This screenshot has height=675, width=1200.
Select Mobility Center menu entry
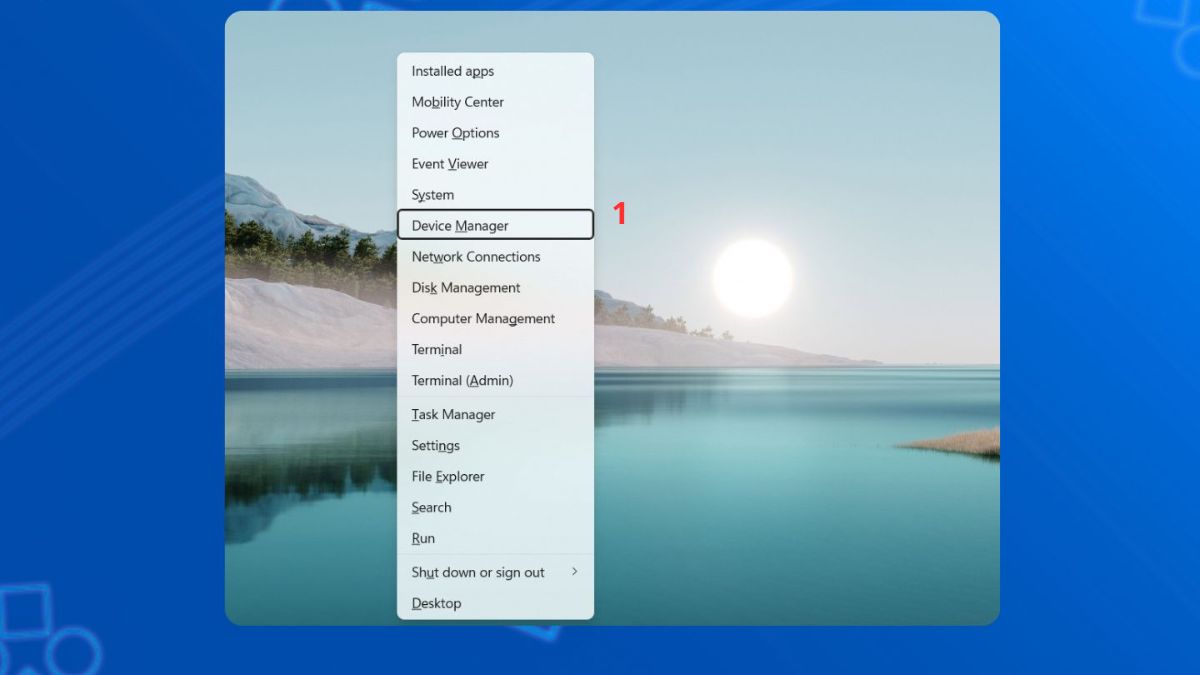[458, 102]
